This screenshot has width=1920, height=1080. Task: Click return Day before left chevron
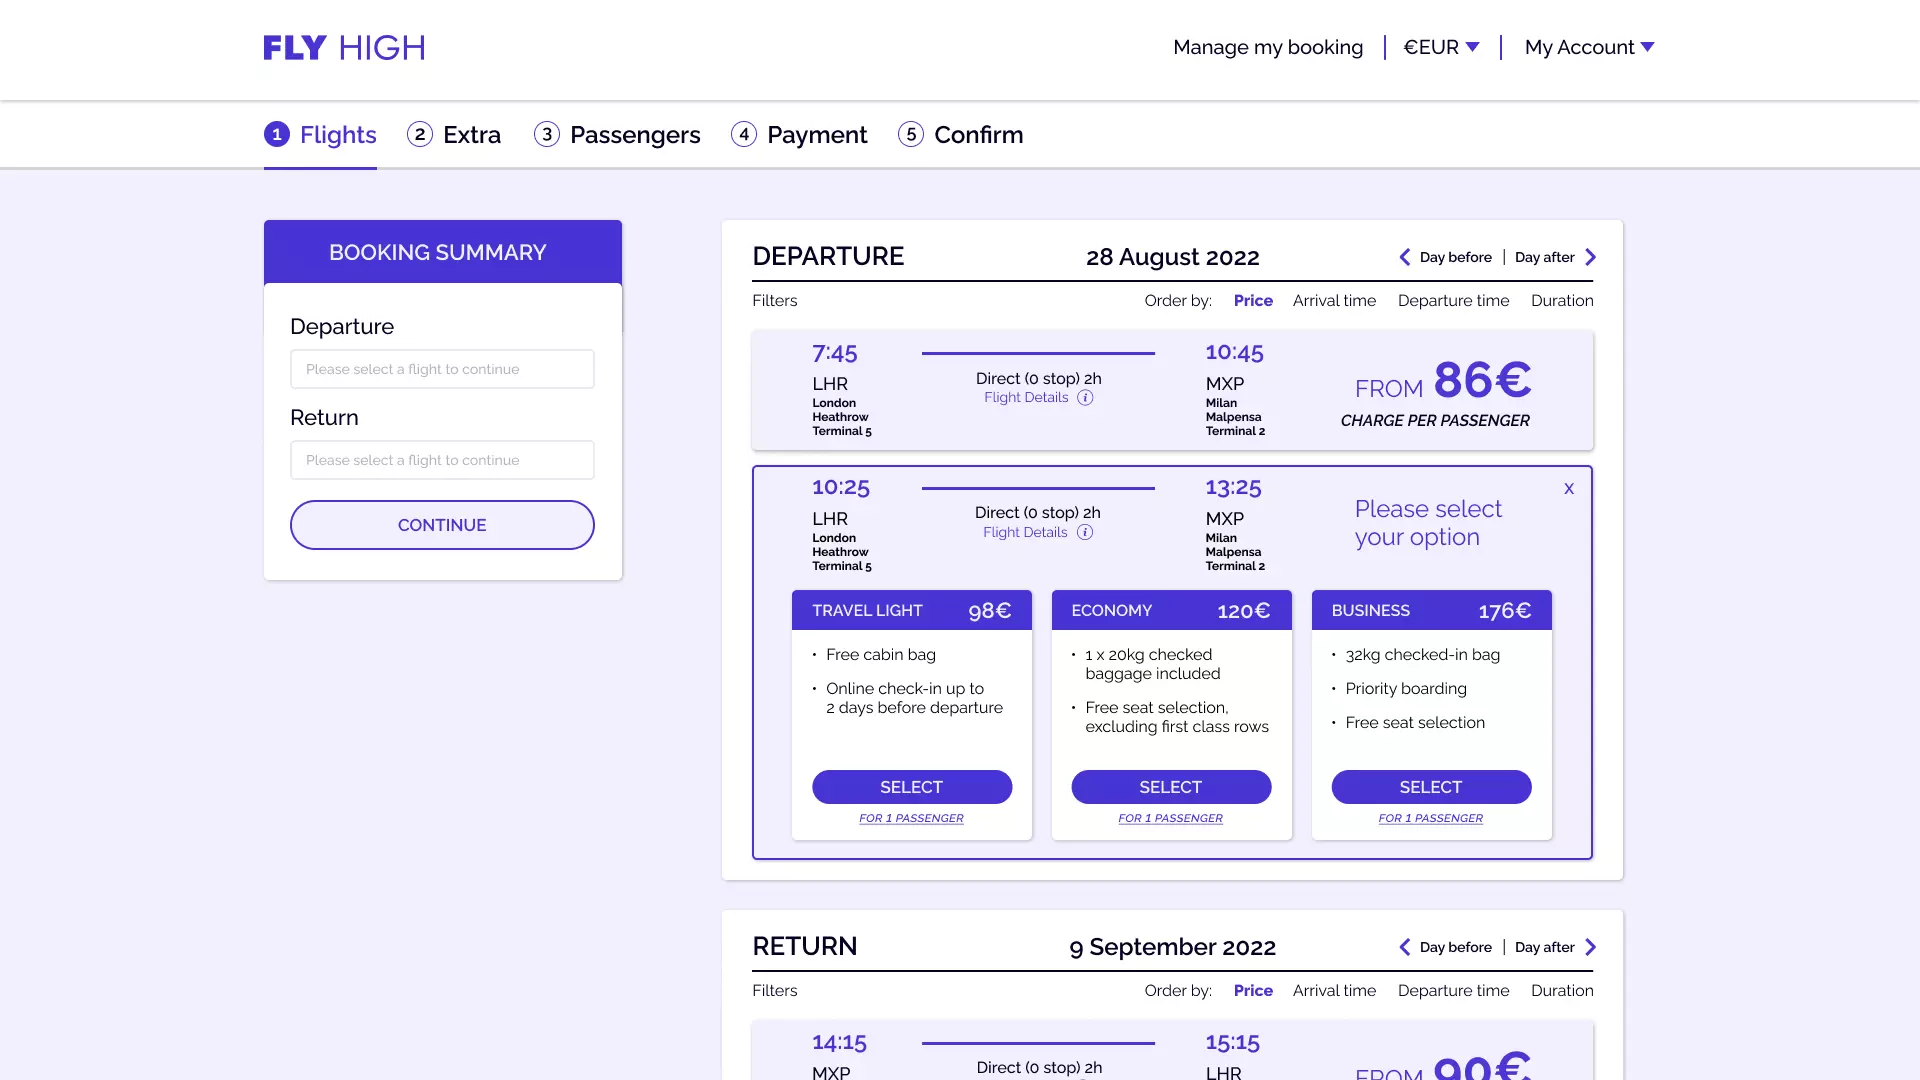[1405, 947]
